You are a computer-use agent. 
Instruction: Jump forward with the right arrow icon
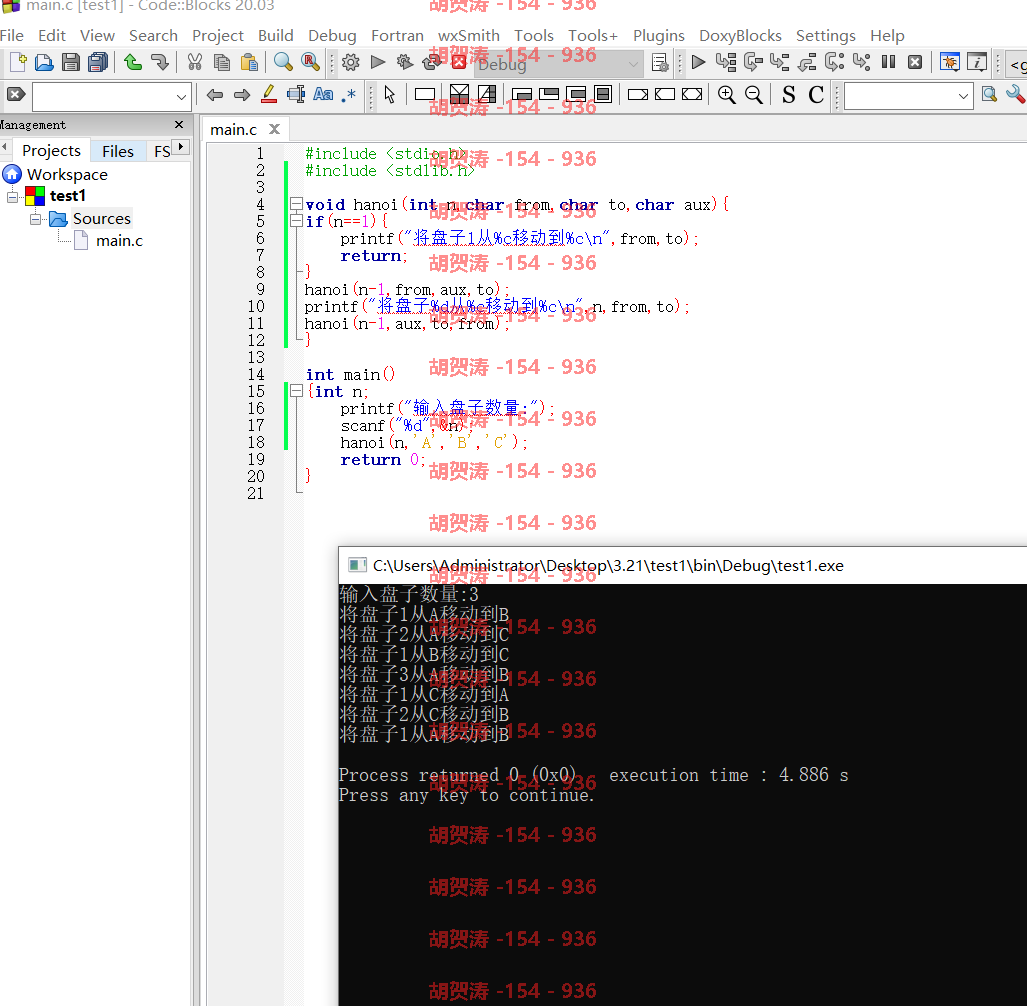click(242, 96)
